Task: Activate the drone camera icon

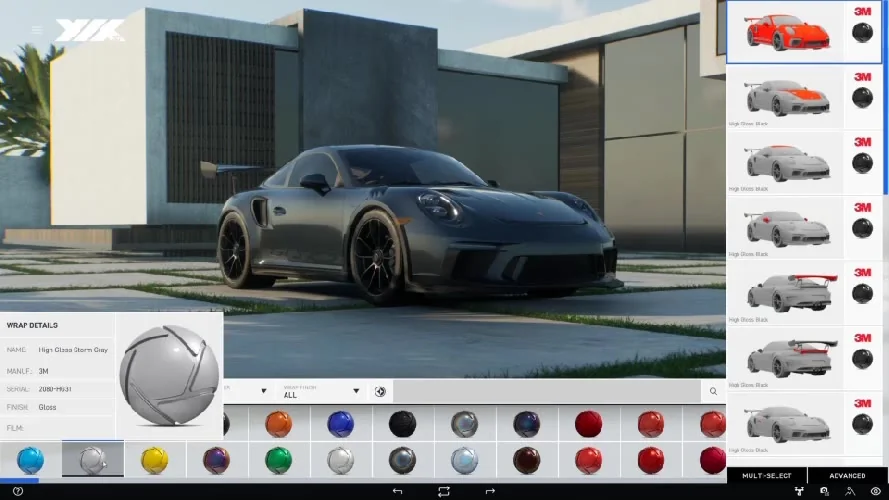Action: pyautogui.click(x=799, y=491)
